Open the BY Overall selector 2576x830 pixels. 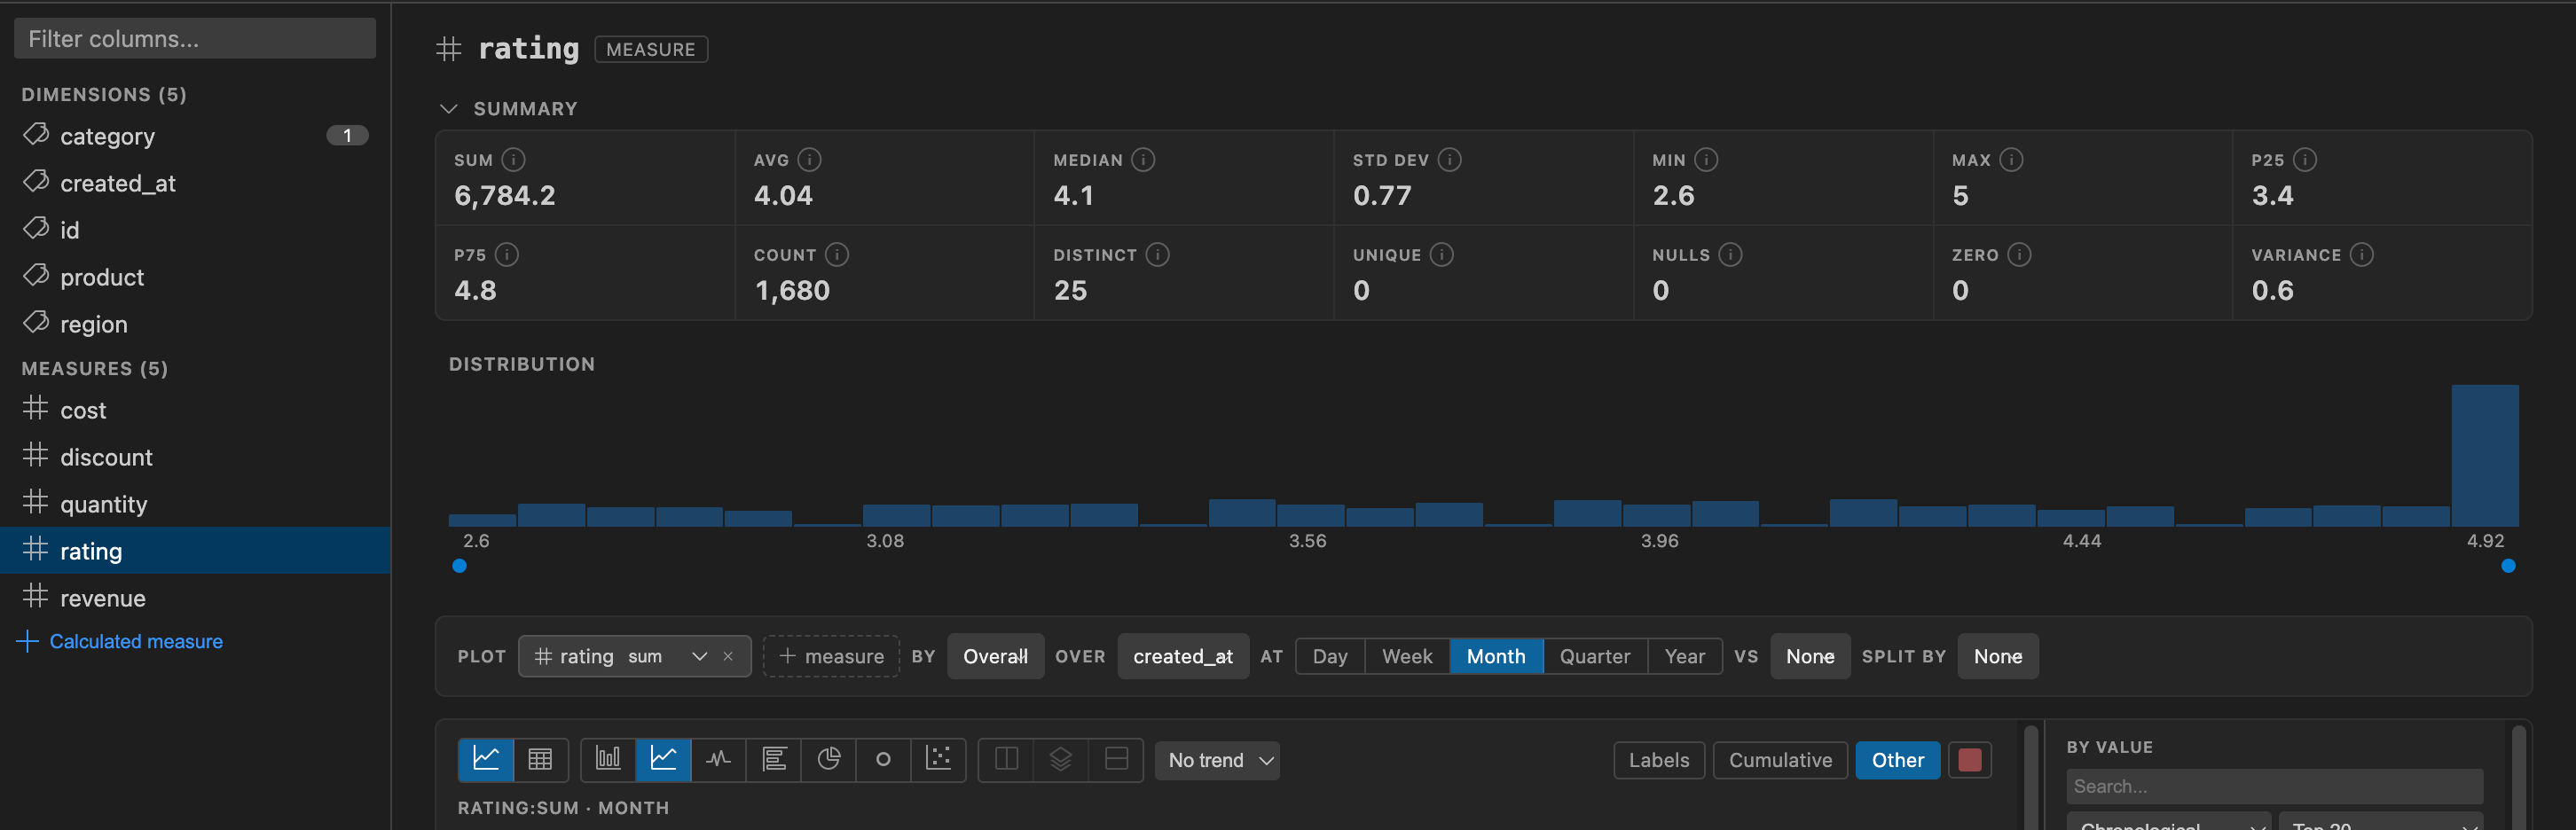click(x=995, y=656)
